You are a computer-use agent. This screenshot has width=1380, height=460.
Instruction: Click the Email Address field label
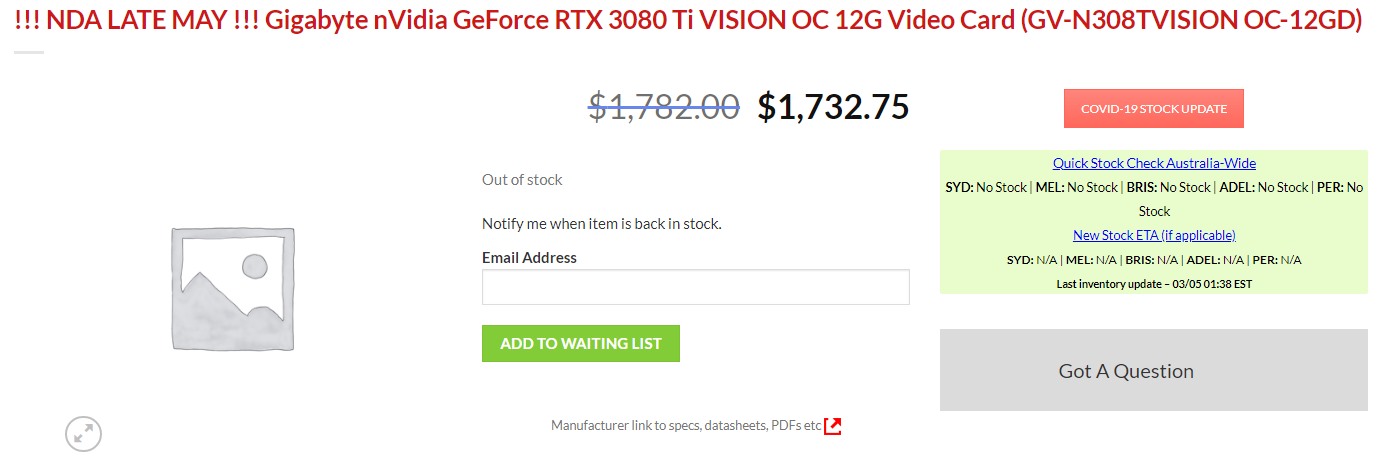pos(529,258)
